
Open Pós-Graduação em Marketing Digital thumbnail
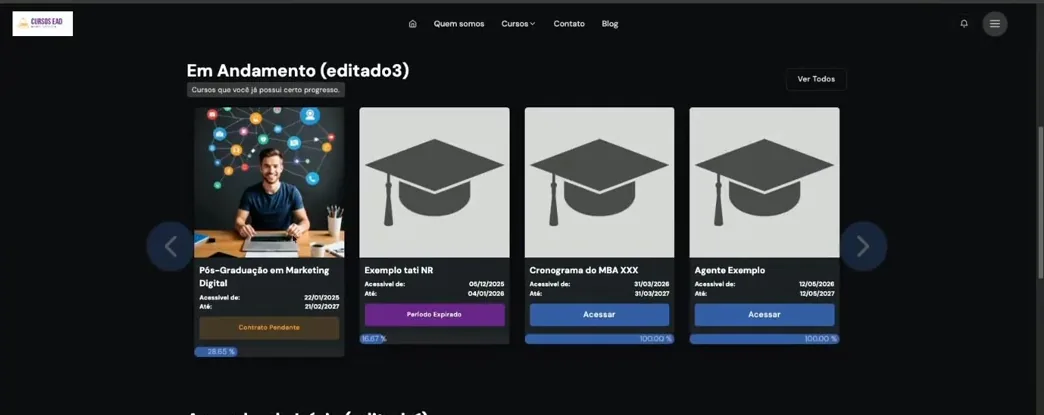tap(269, 183)
